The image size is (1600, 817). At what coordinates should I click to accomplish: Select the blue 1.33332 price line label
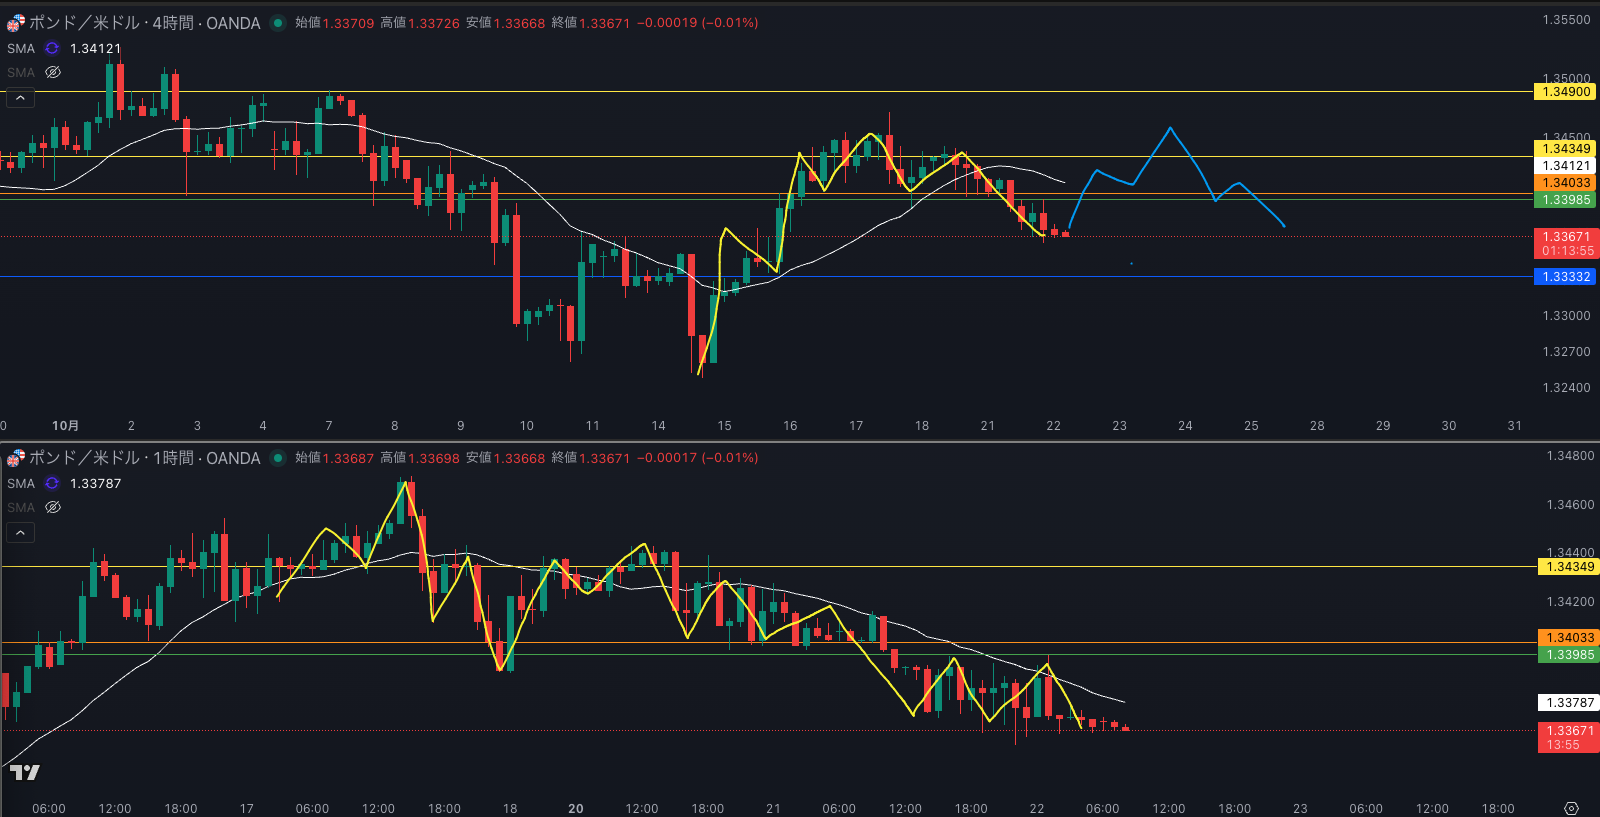tap(1565, 277)
